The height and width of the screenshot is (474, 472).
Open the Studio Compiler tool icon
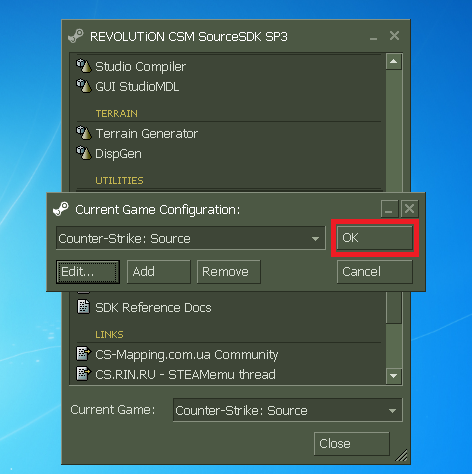[x=83, y=66]
